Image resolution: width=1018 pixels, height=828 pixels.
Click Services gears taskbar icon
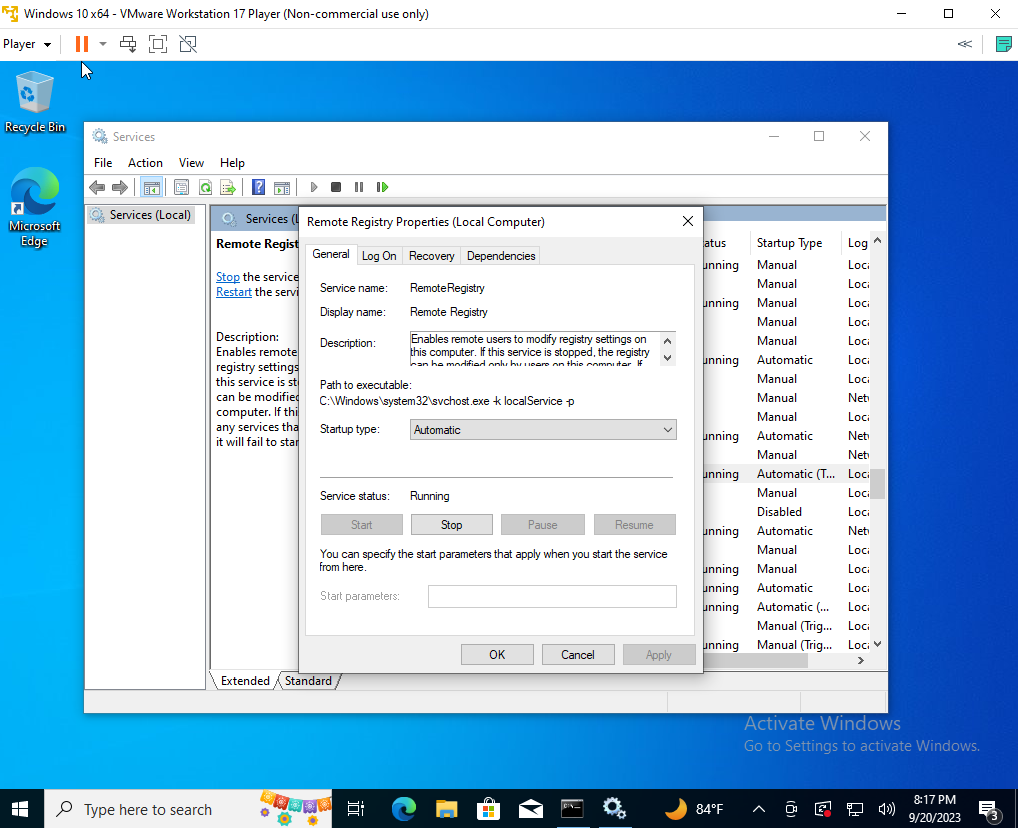[614, 809]
